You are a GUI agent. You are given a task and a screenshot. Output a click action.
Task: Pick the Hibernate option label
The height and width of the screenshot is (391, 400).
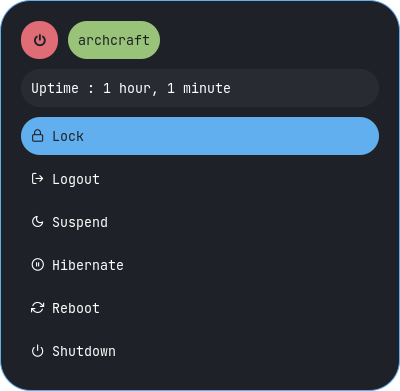tap(88, 265)
